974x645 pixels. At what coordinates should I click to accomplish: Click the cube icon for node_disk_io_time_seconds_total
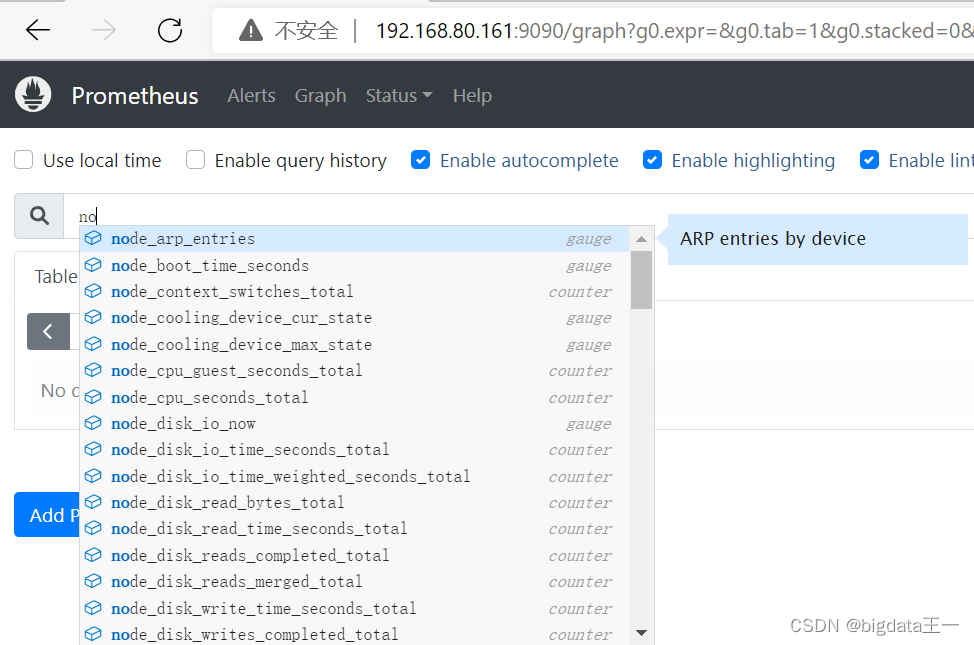pyautogui.click(x=93, y=449)
